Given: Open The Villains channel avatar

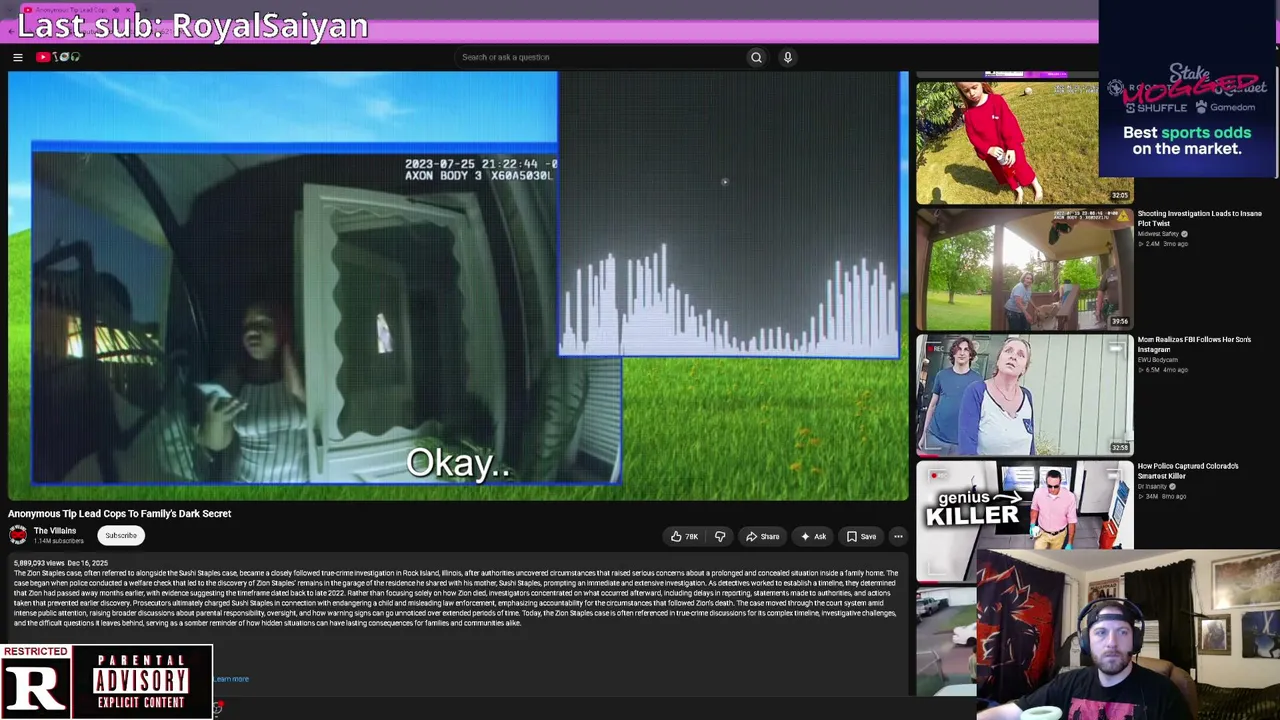Looking at the screenshot, I should (x=18, y=535).
